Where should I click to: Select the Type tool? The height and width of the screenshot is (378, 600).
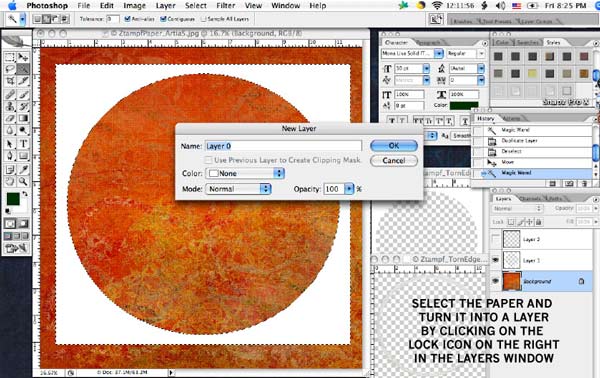[x=23, y=144]
